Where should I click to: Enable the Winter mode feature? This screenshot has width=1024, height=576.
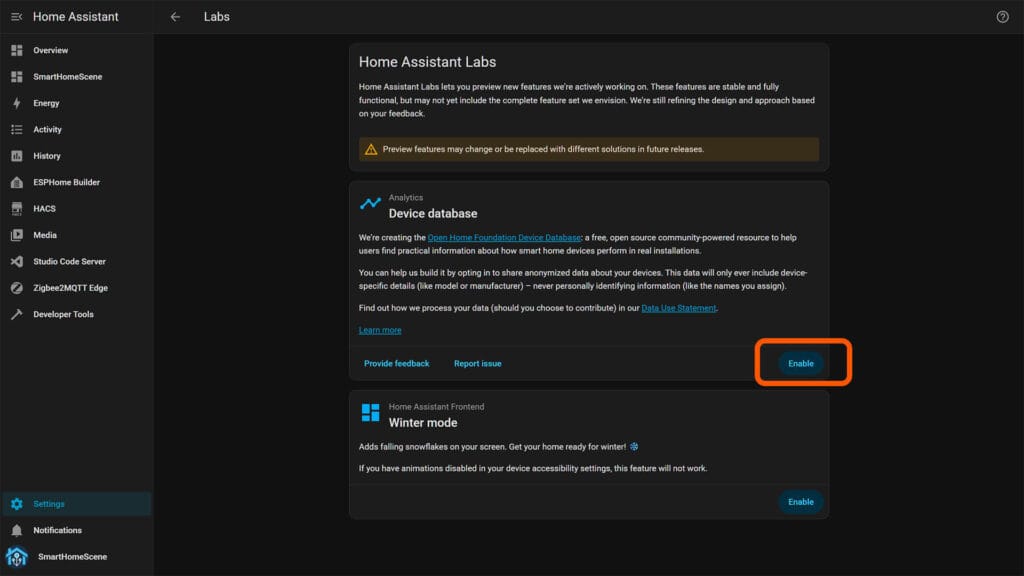tap(801, 502)
